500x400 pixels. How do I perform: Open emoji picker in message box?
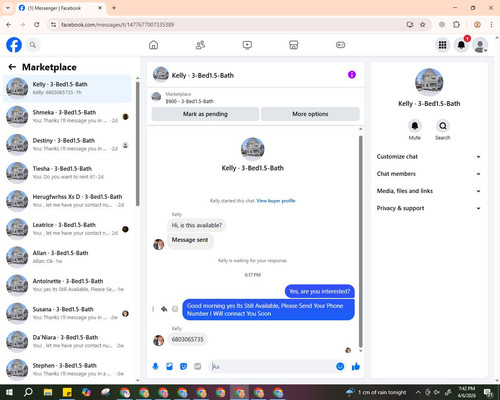[x=340, y=367]
